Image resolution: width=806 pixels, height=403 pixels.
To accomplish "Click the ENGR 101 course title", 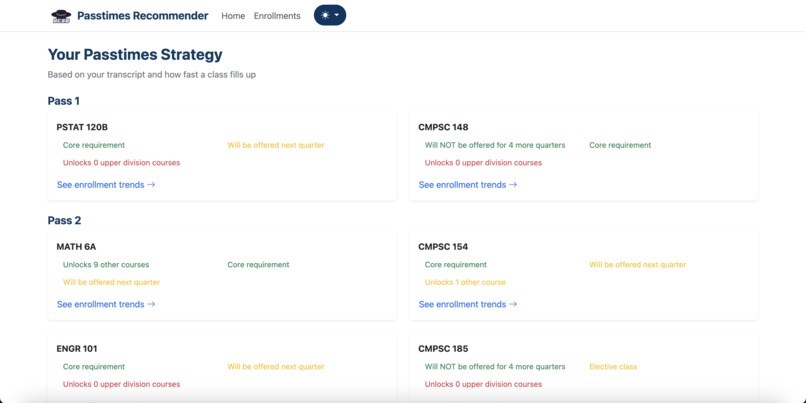I will tap(77, 349).
